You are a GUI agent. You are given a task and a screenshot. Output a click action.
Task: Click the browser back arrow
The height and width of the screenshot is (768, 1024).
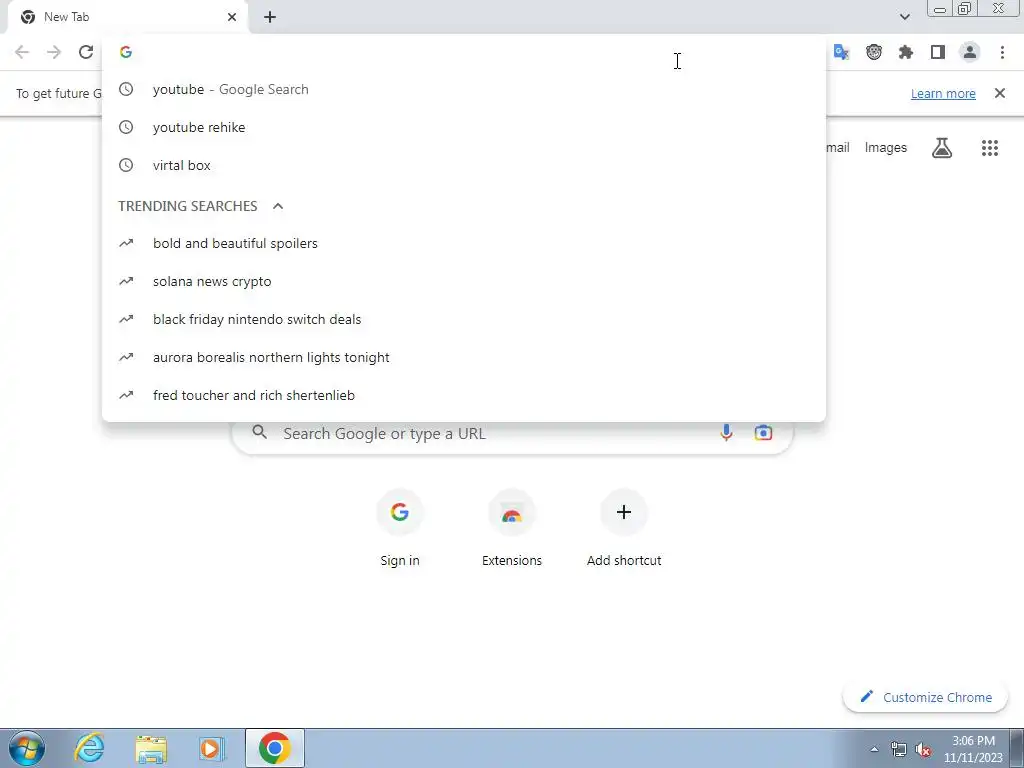coord(22,52)
